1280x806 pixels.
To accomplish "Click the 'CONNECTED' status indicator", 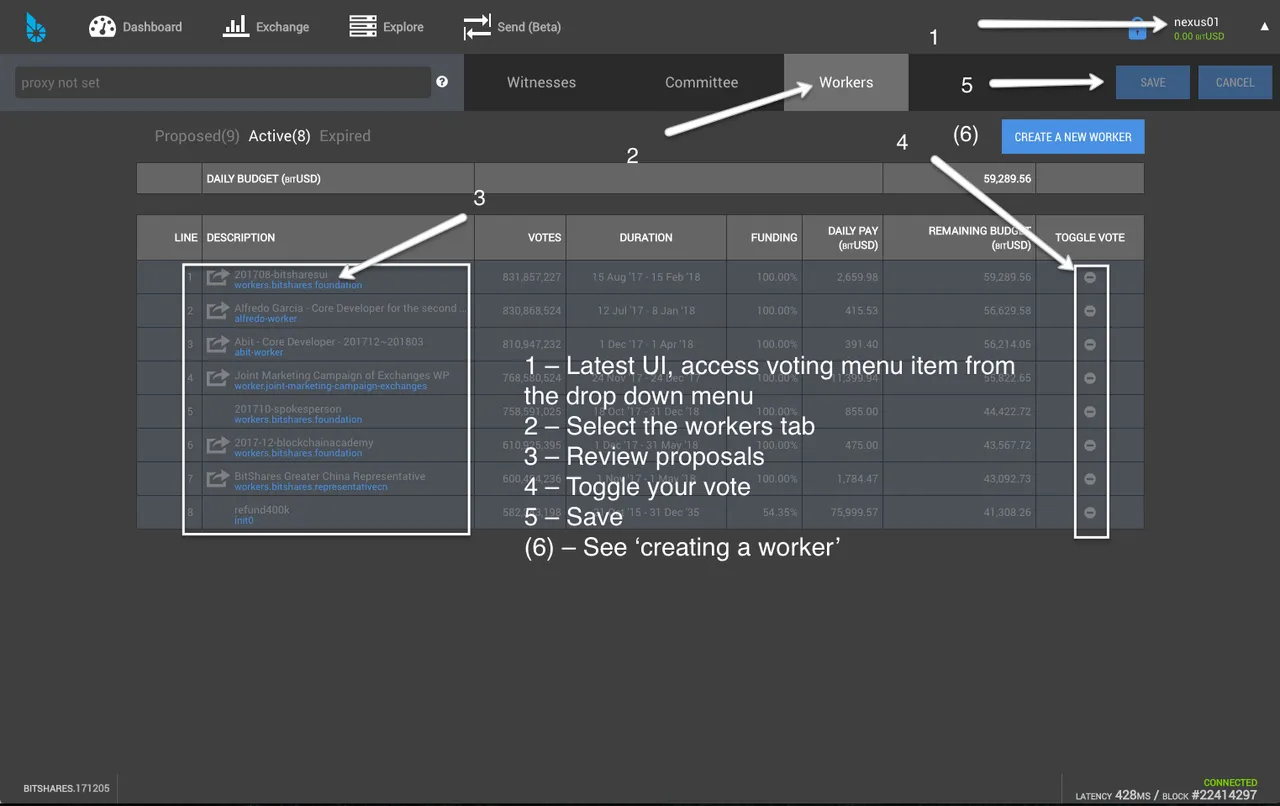I will click(1230, 782).
